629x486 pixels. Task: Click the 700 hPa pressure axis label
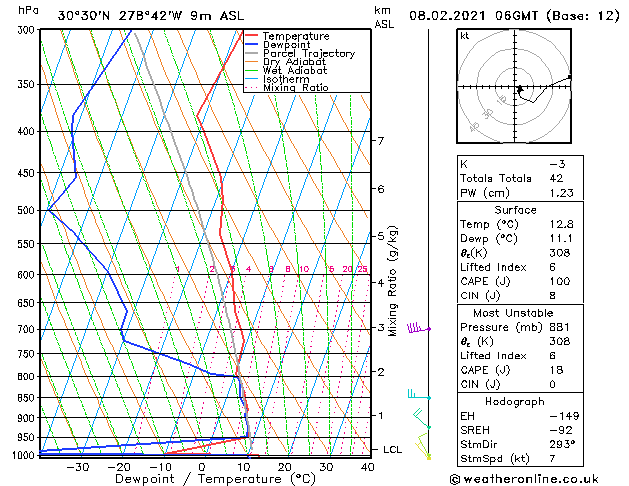[x=28, y=329]
